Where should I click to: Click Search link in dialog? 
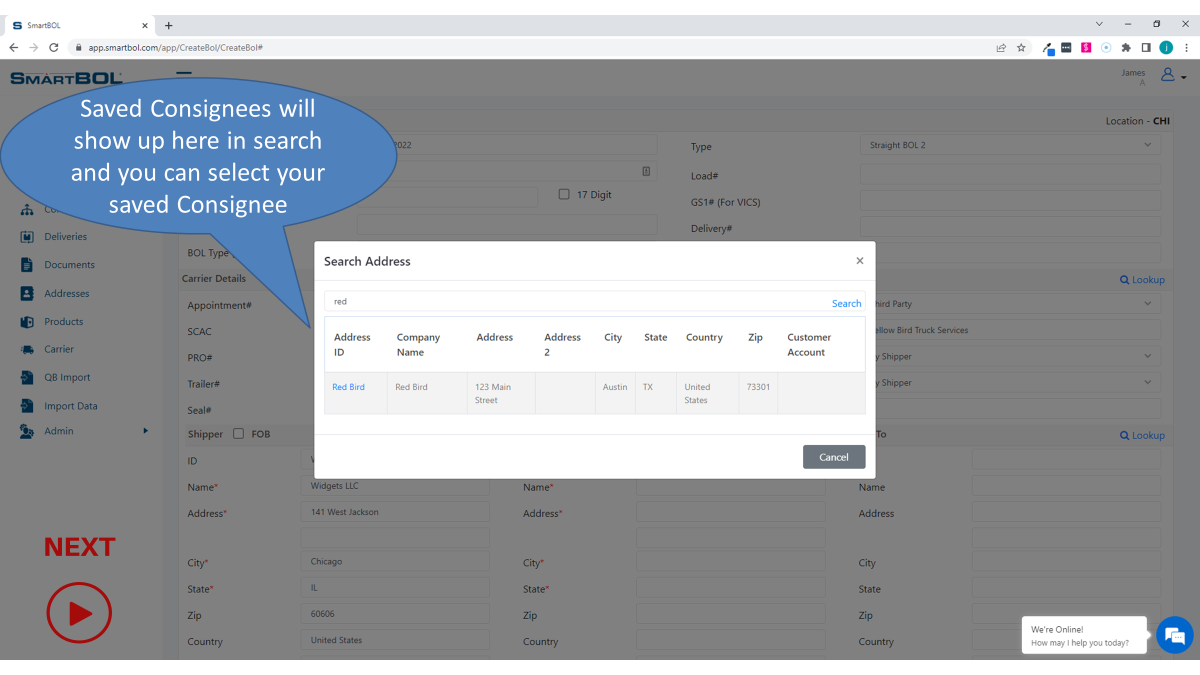tap(846, 303)
